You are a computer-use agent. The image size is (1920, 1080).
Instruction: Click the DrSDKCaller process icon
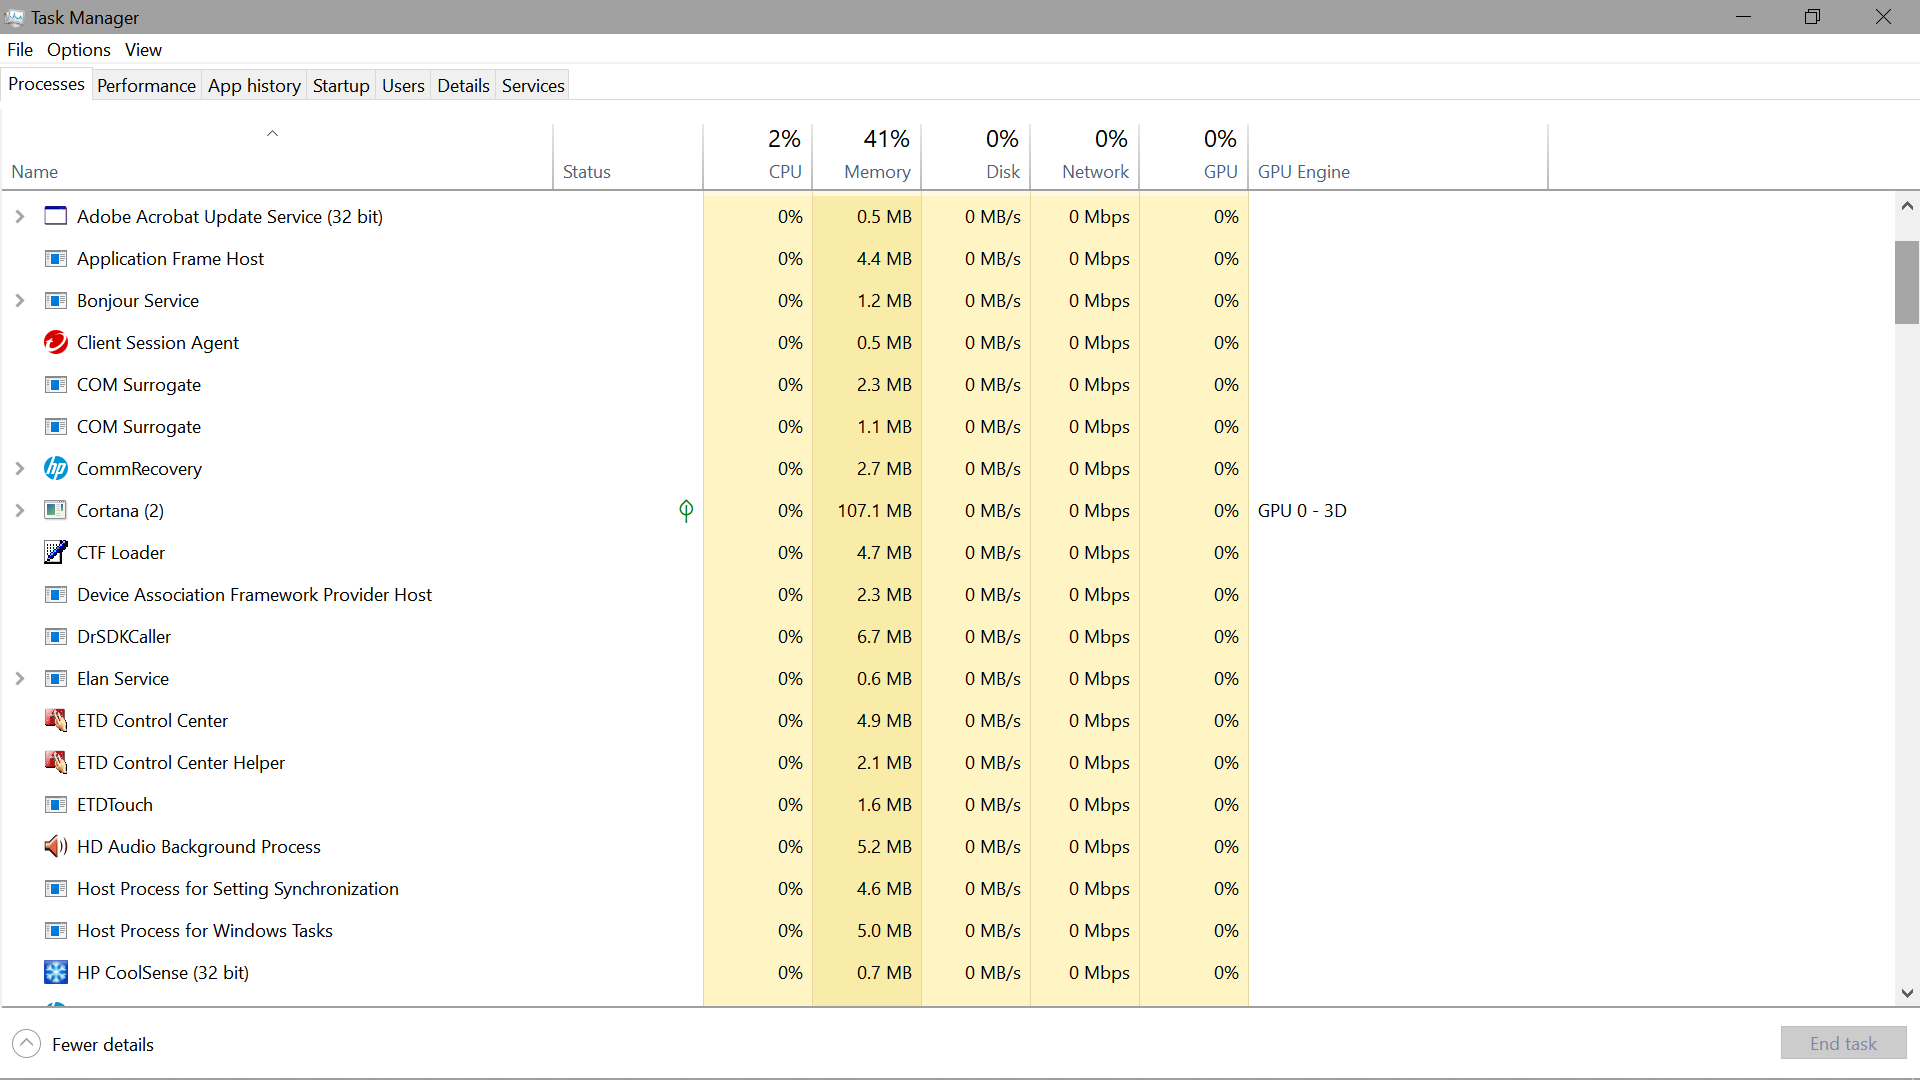click(x=56, y=636)
